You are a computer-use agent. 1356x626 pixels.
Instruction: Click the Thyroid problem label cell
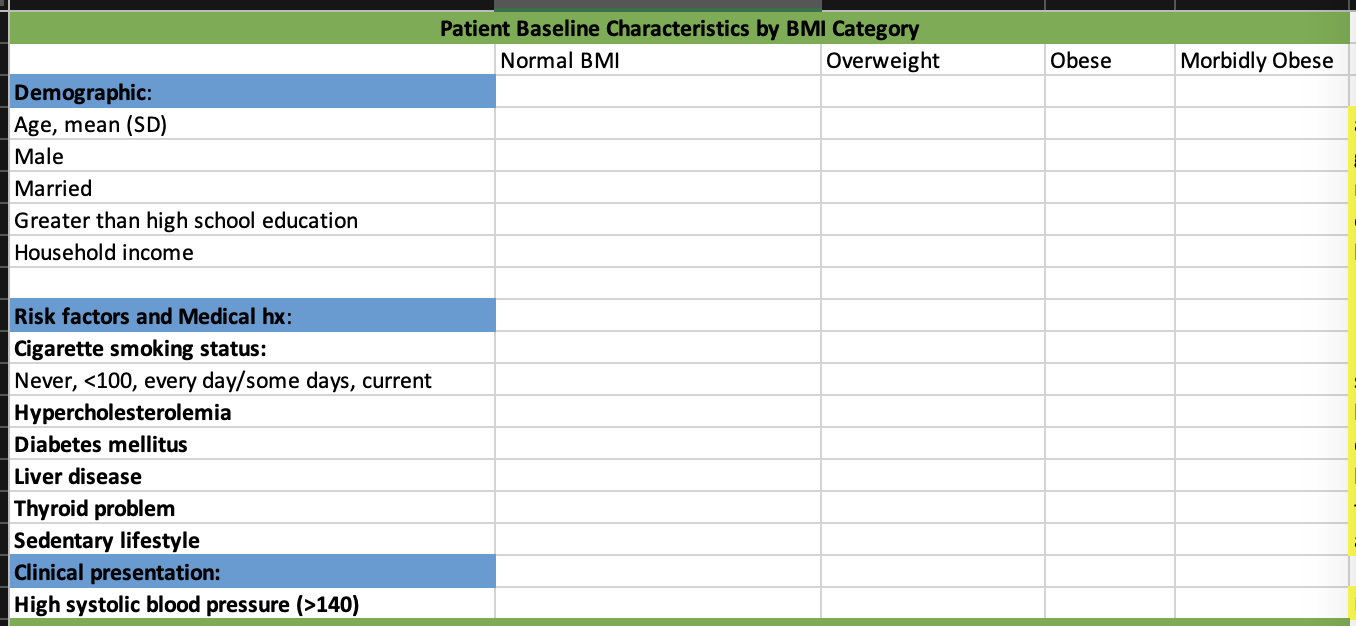pos(253,509)
